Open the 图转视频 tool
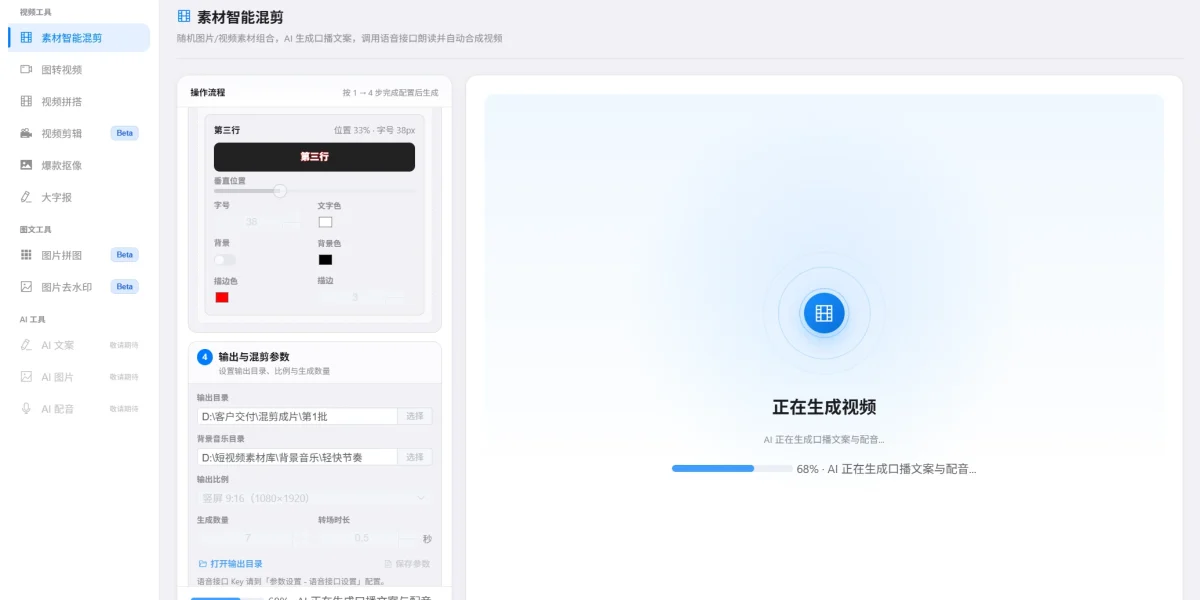The width and height of the screenshot is (1200, 600). click(79, 70)
